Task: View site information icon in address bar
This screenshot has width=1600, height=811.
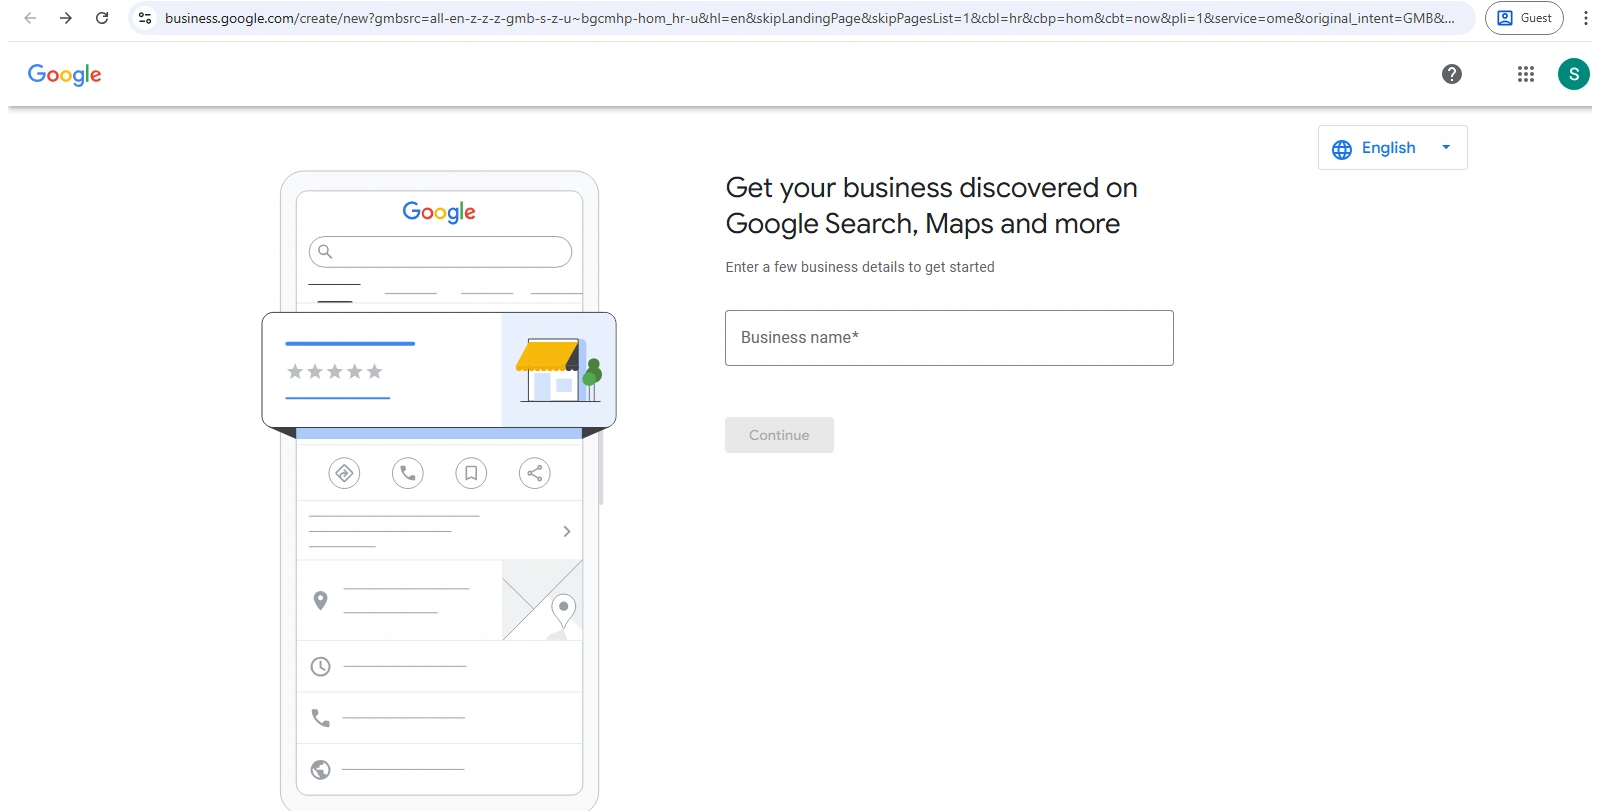Action: (145, 18)
